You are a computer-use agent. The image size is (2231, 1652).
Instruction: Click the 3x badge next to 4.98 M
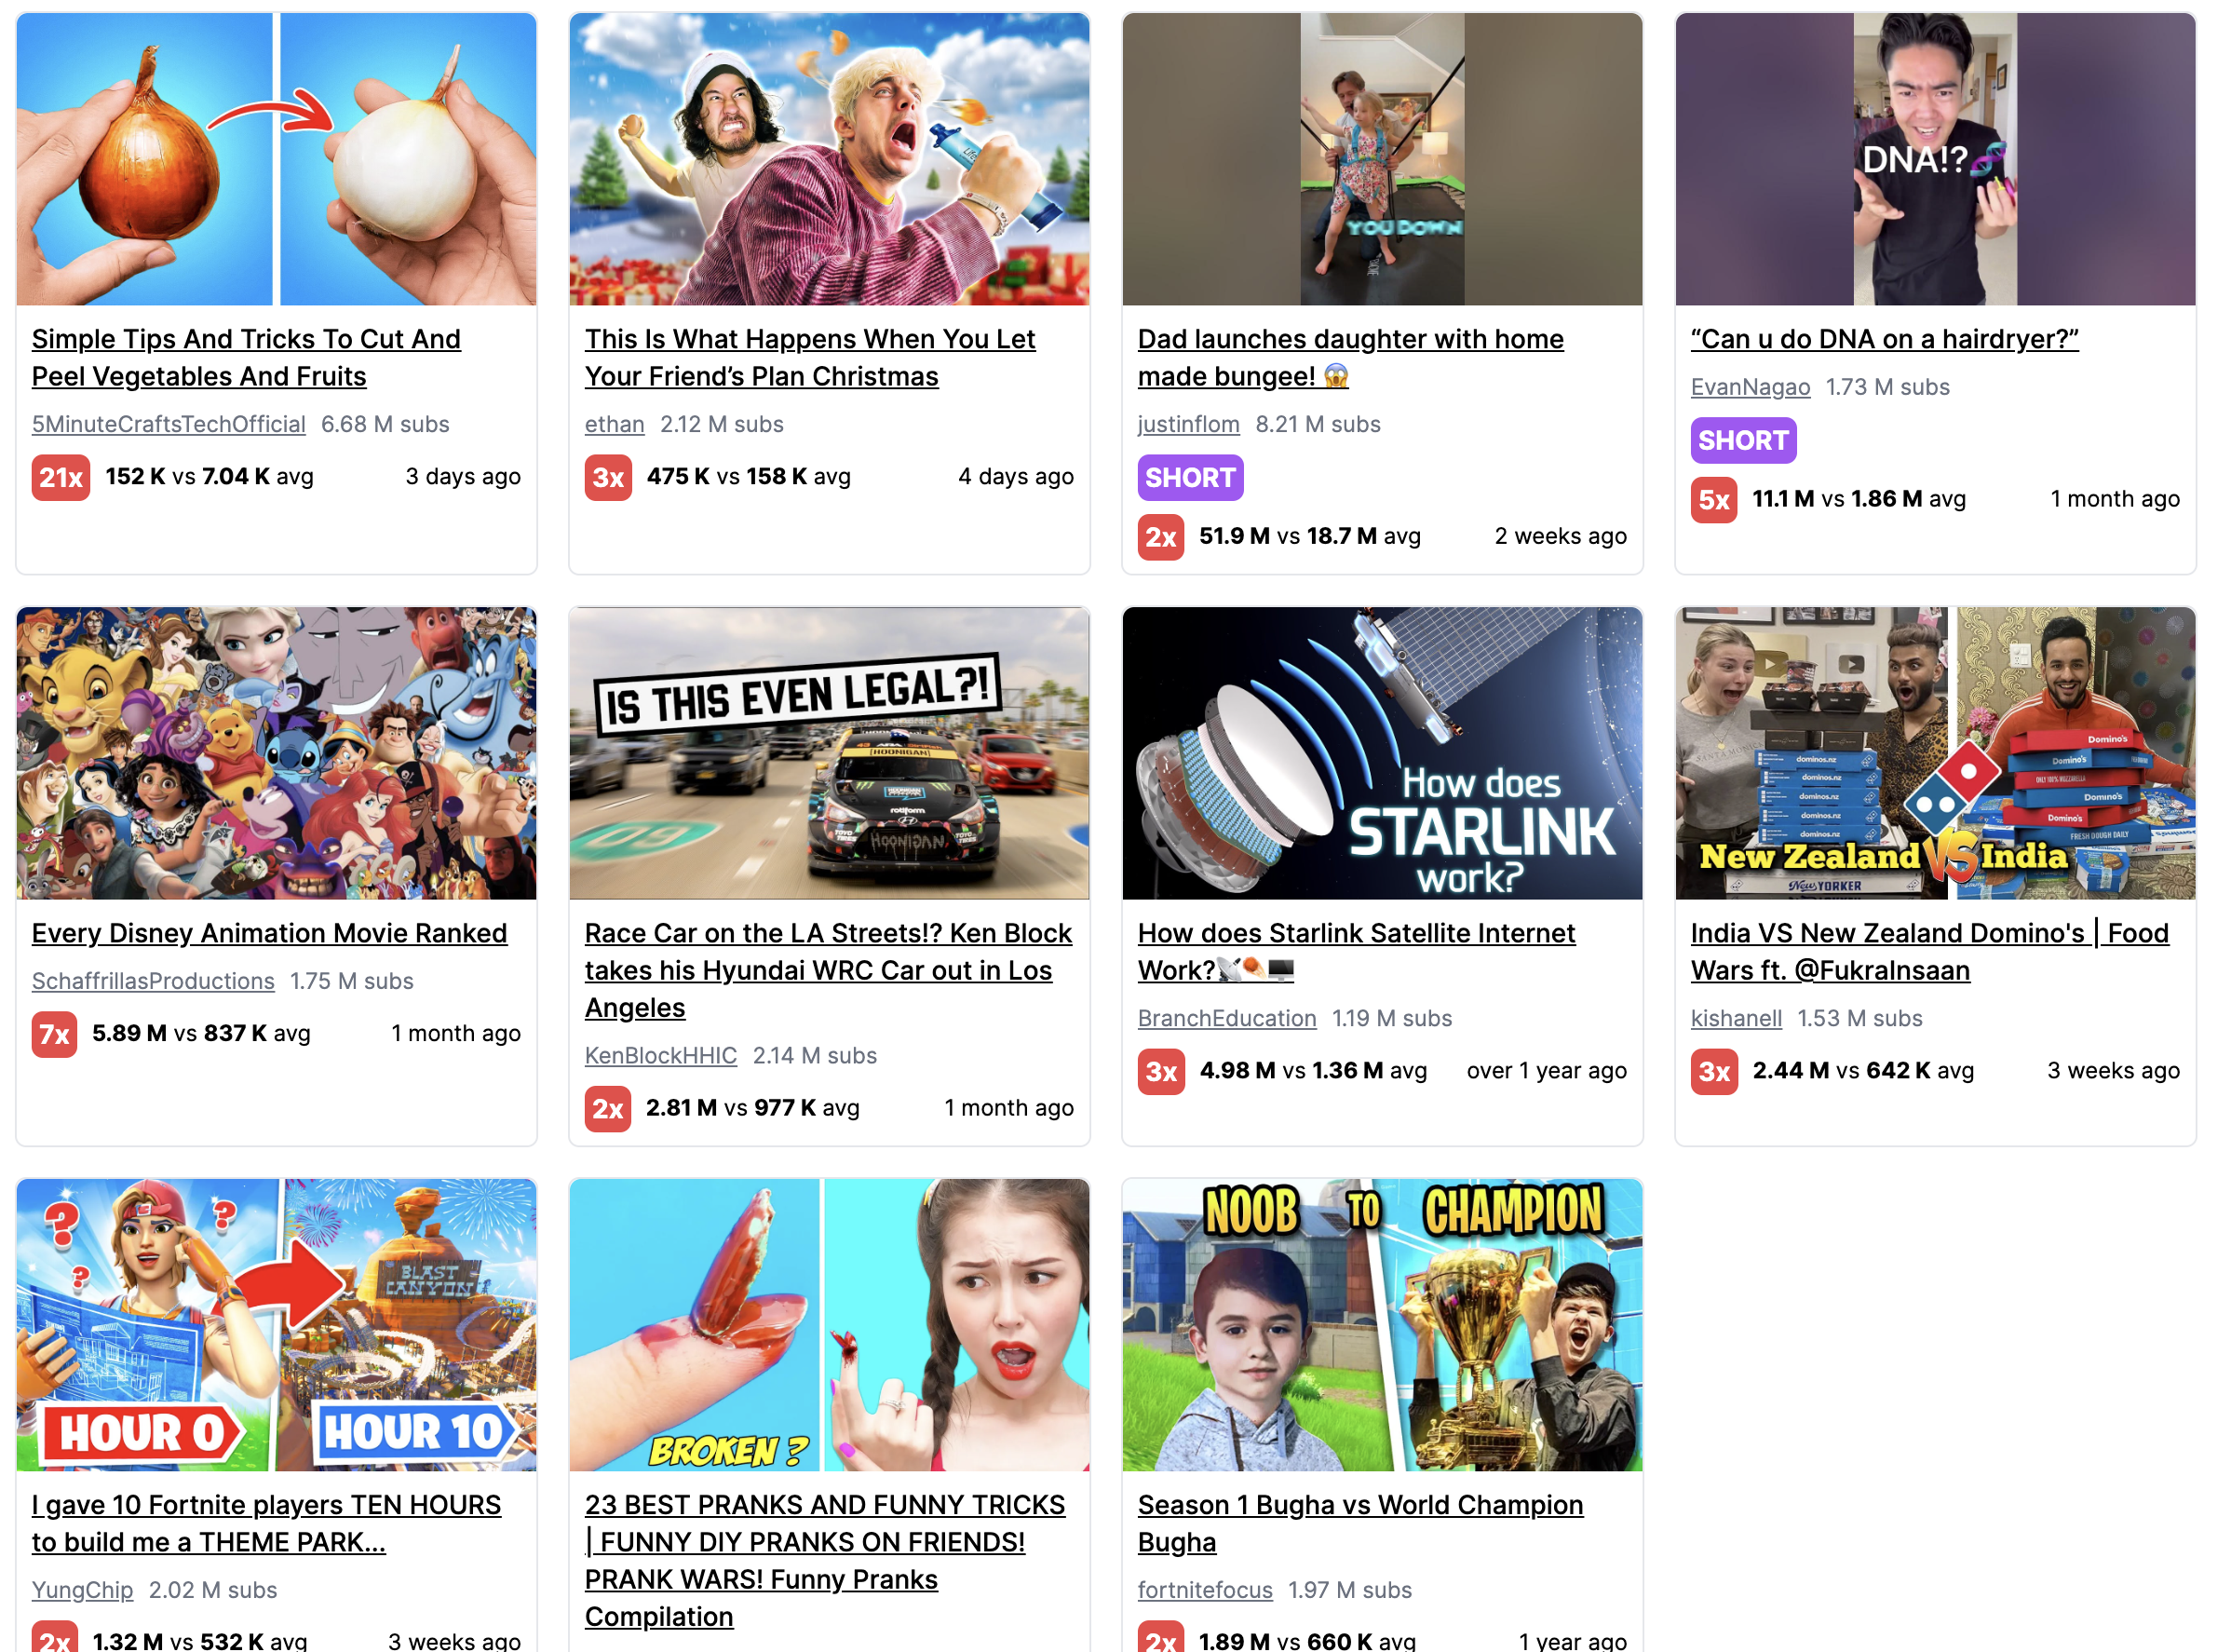pyautogui.click(x=1161, y=1072)
